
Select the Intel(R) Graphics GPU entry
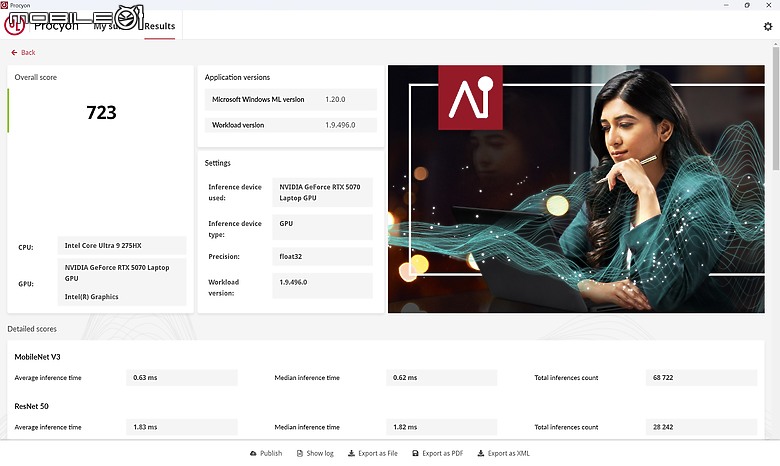pos(92,296)
